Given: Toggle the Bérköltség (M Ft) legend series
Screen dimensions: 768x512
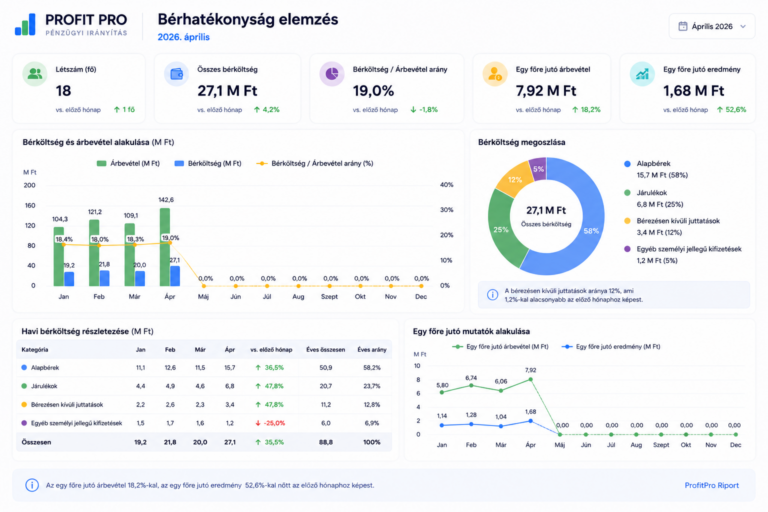Looking at the screenshot, I should point(208,164).
